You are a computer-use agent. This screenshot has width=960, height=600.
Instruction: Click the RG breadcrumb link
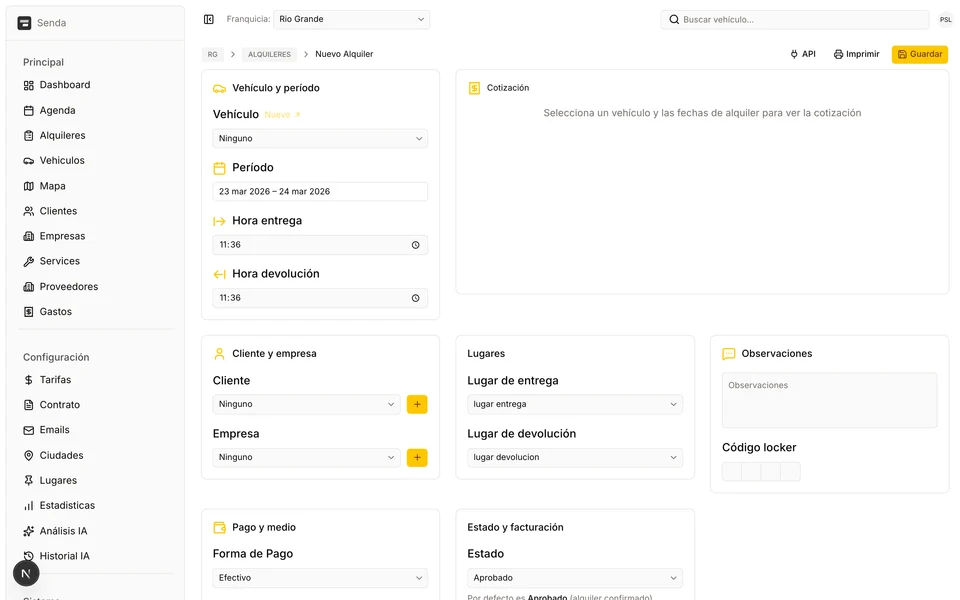pyautogui.click(x=212, y=54)
